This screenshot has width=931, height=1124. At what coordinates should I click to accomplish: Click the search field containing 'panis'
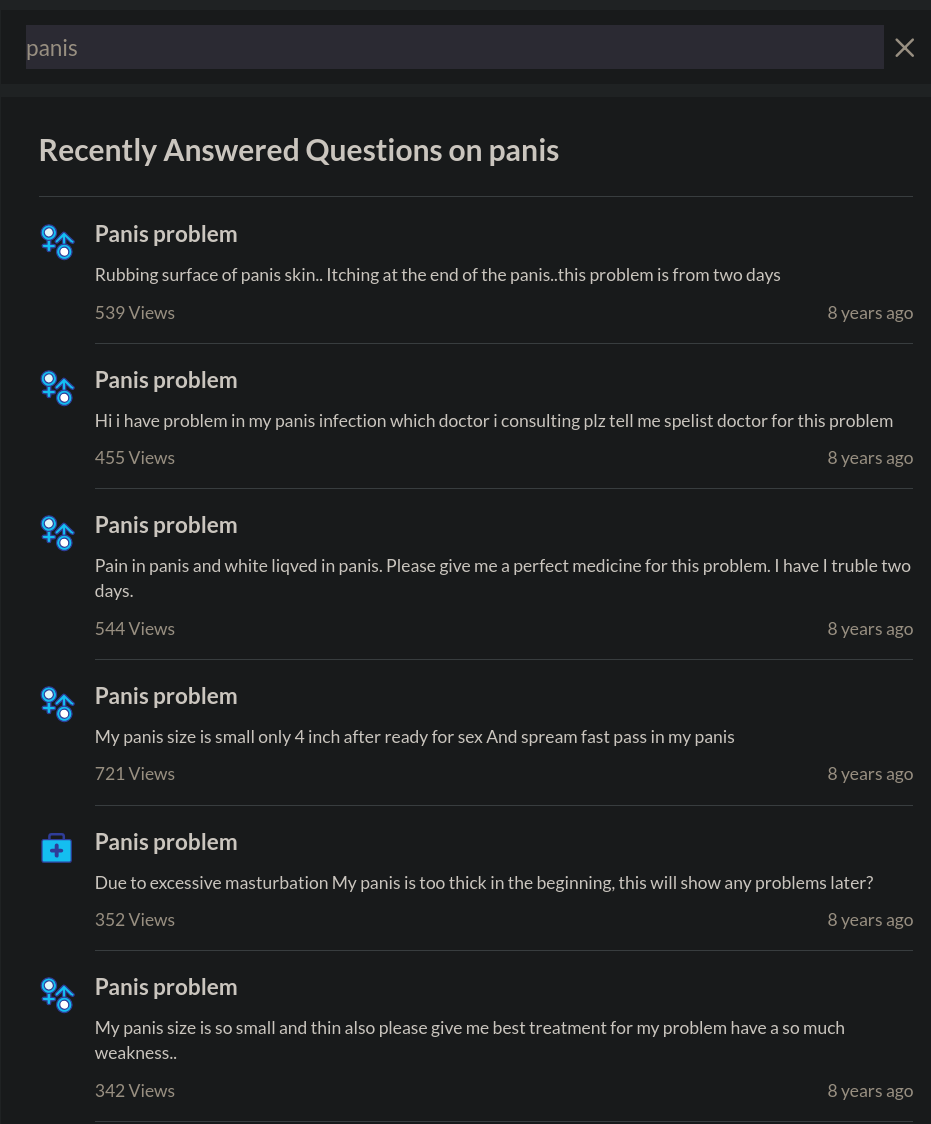click(x=454, y=47)
